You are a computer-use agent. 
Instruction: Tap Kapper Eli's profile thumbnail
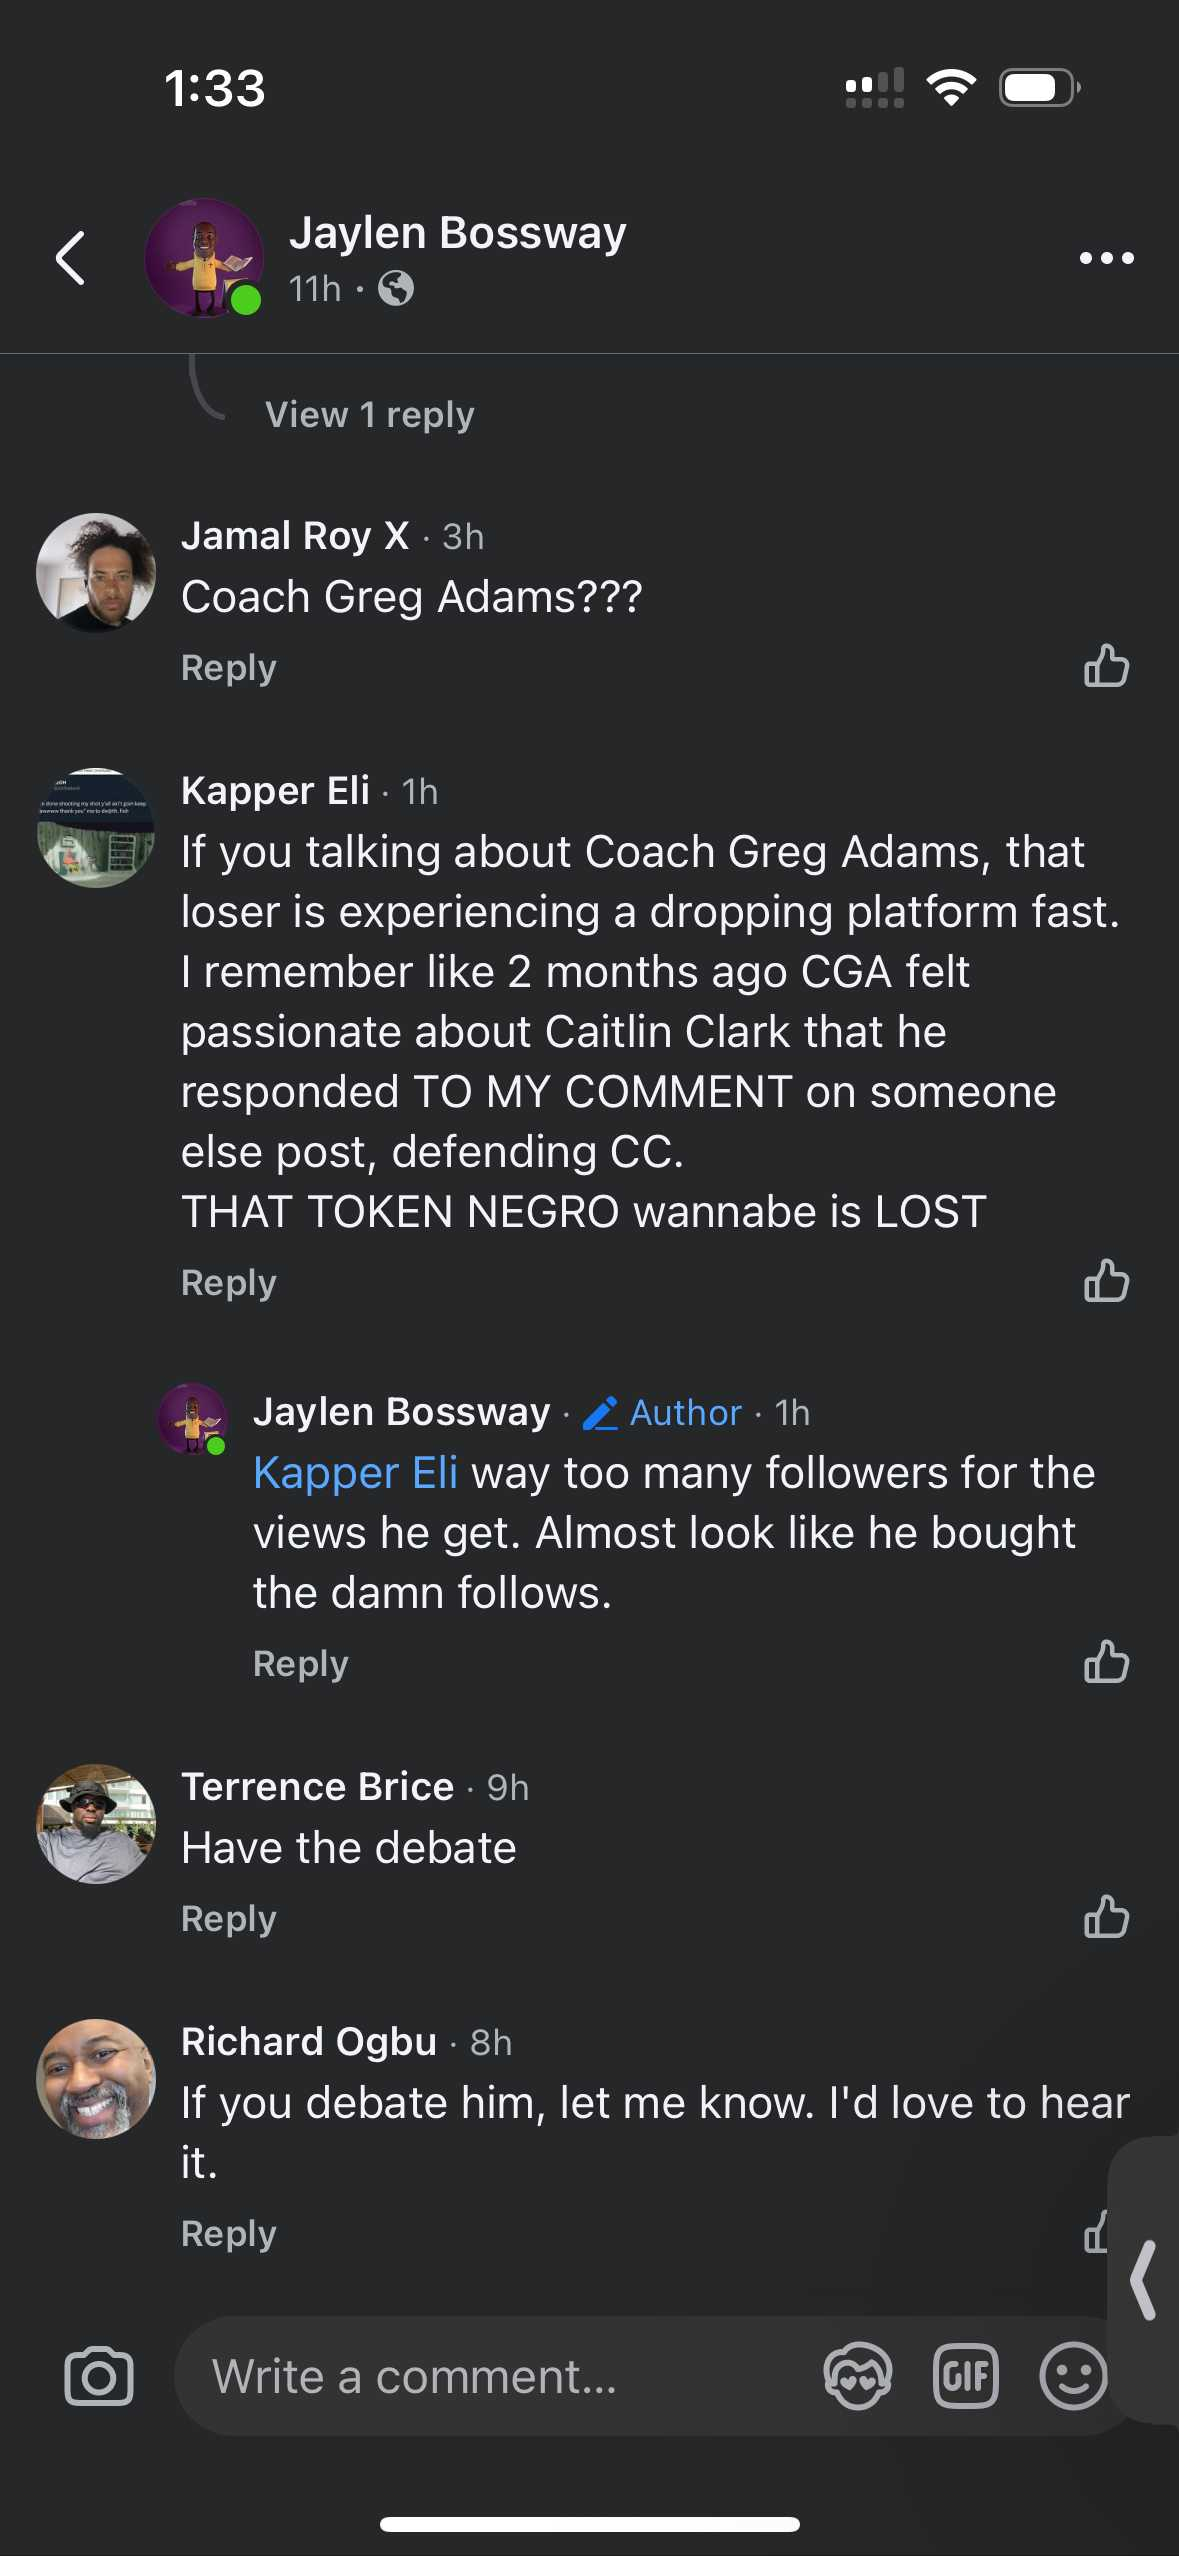point(96,827)
